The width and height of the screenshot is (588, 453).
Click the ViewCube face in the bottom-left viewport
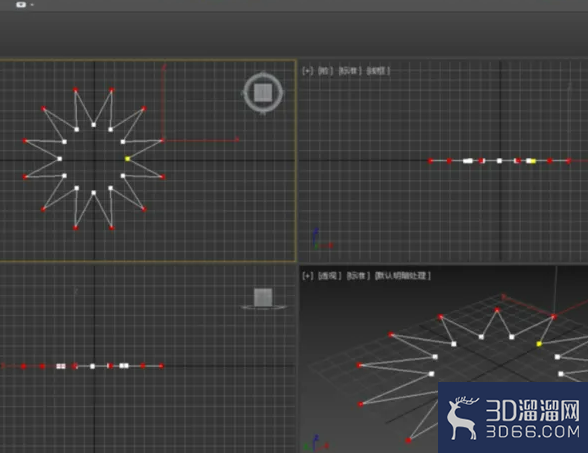click(263, 297)
